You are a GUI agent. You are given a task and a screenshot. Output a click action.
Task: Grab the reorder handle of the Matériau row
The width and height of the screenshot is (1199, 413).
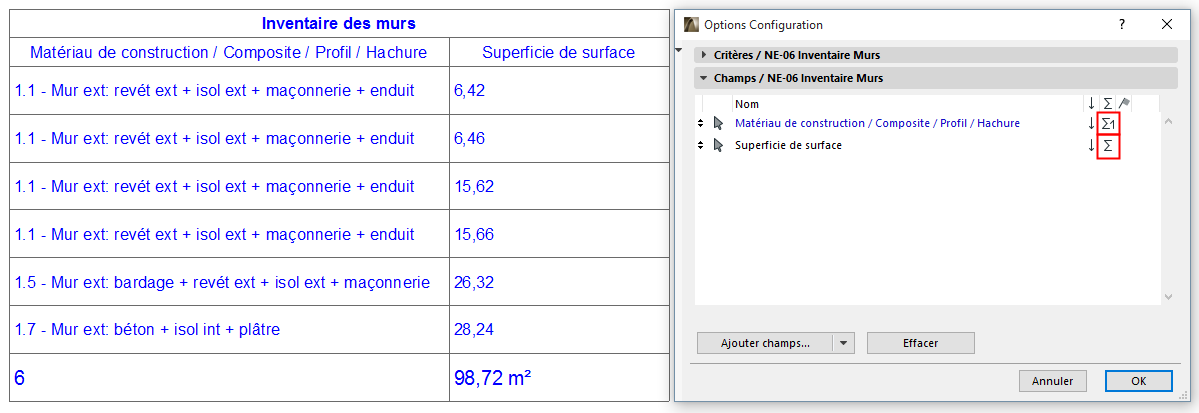tap(701, 123)
